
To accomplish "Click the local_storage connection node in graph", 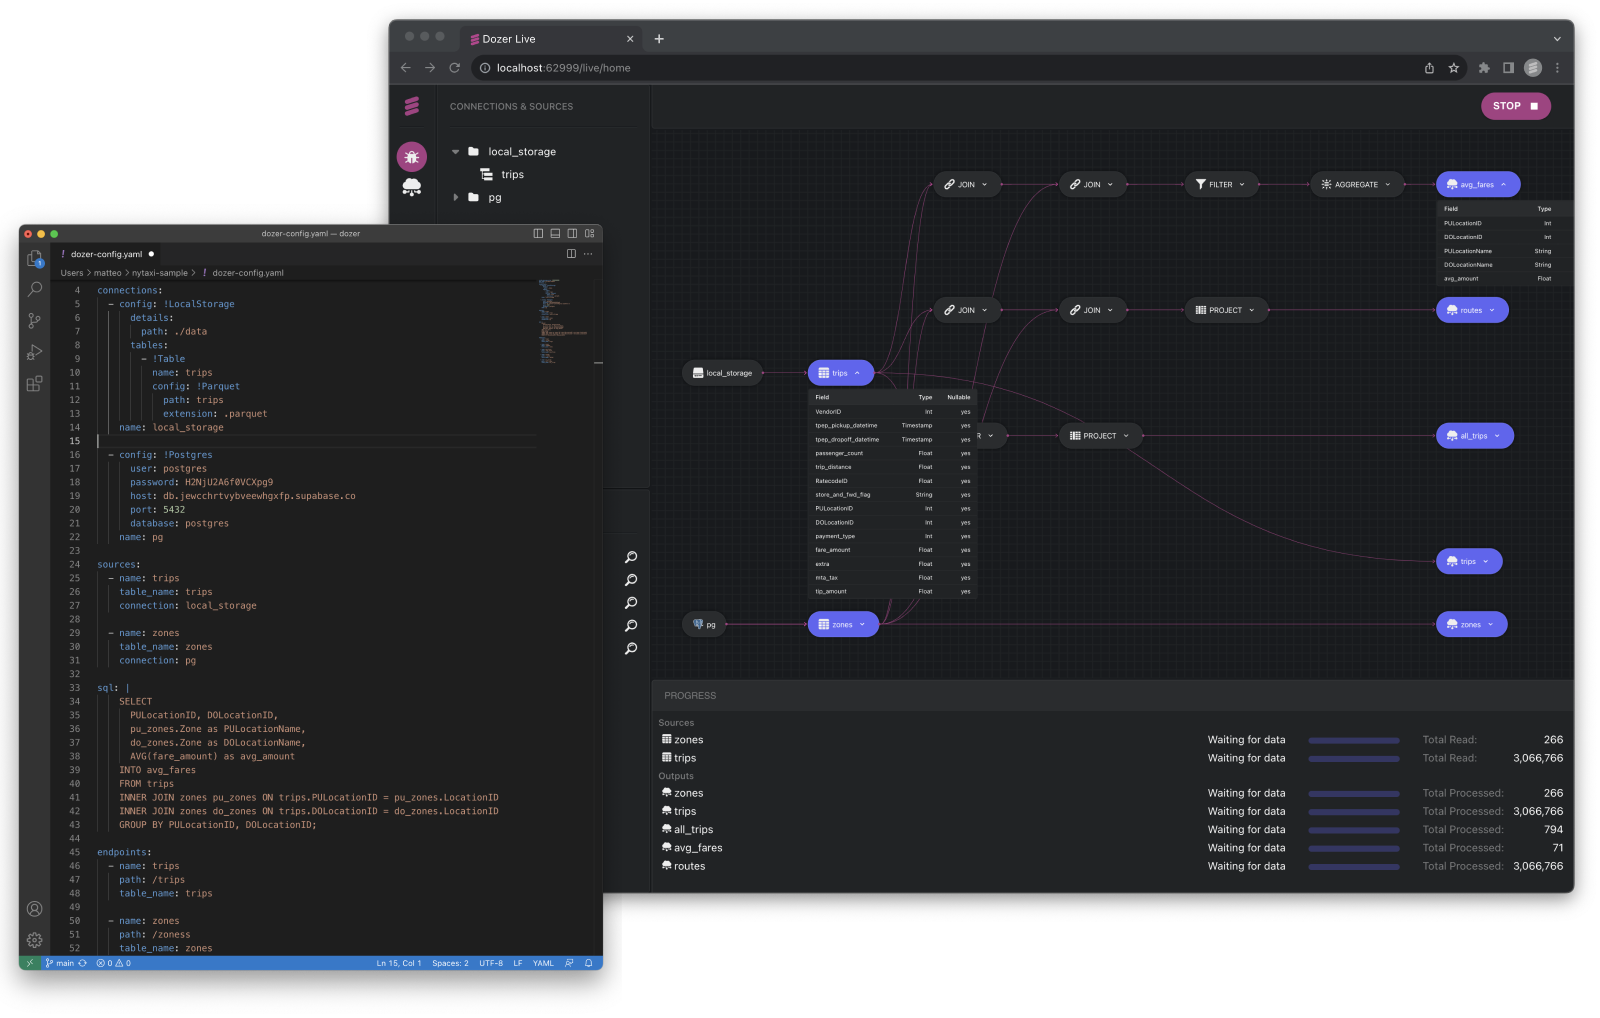I will tap(723, 373).
